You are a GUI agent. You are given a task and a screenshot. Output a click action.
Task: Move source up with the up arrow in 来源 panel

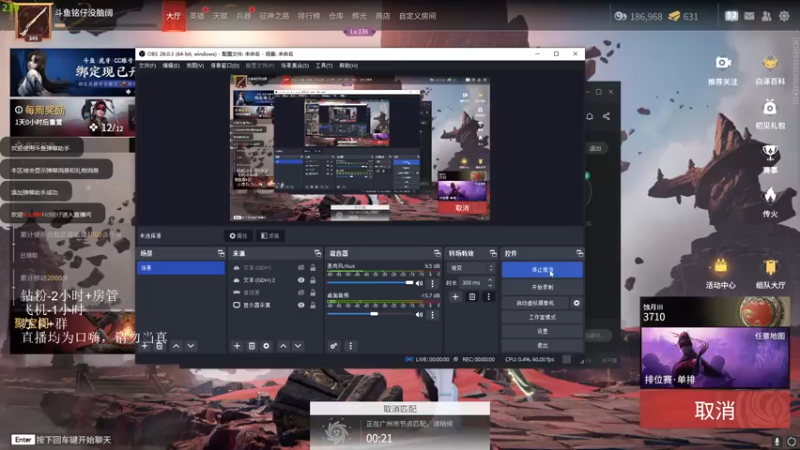pos(283,346)
